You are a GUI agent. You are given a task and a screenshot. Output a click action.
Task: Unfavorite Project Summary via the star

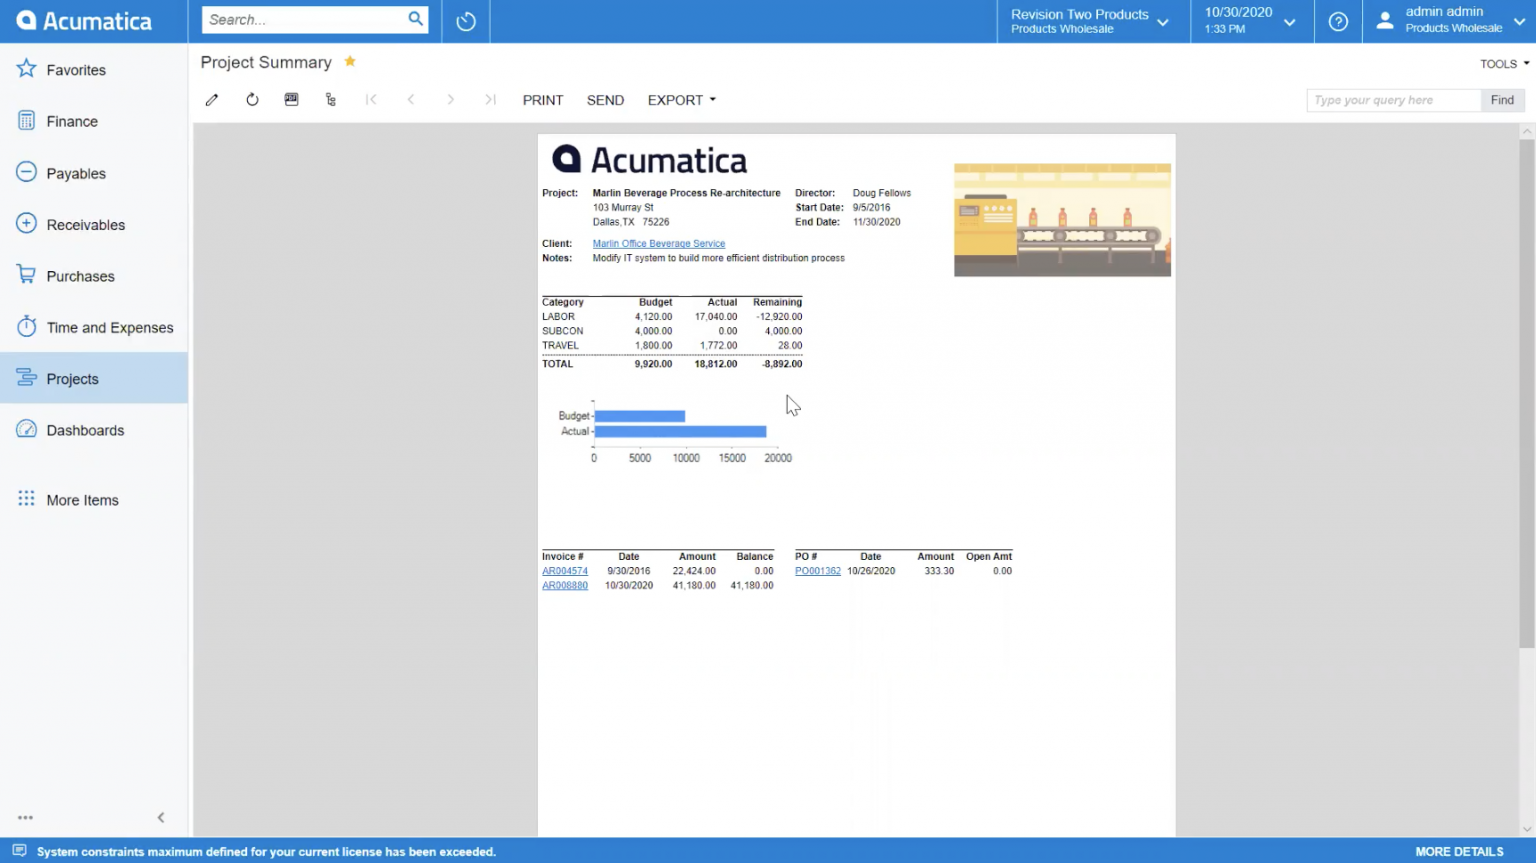coord(350,61)
